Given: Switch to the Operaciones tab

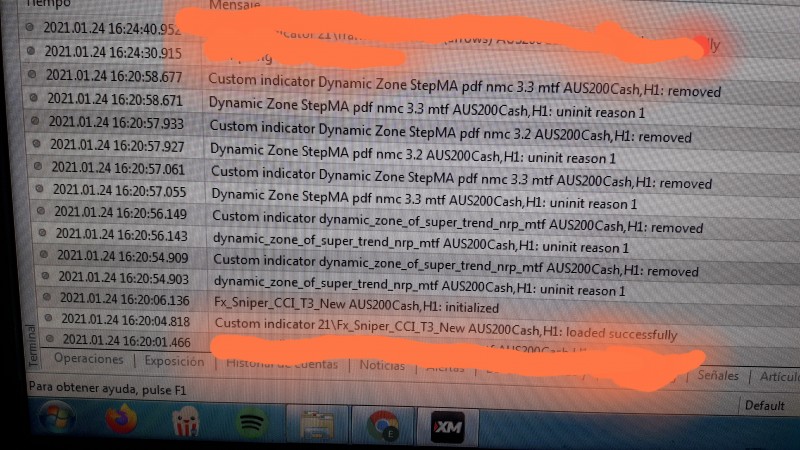Looking at the screenshot, I should pyautogui.click(x=89, y=359).
